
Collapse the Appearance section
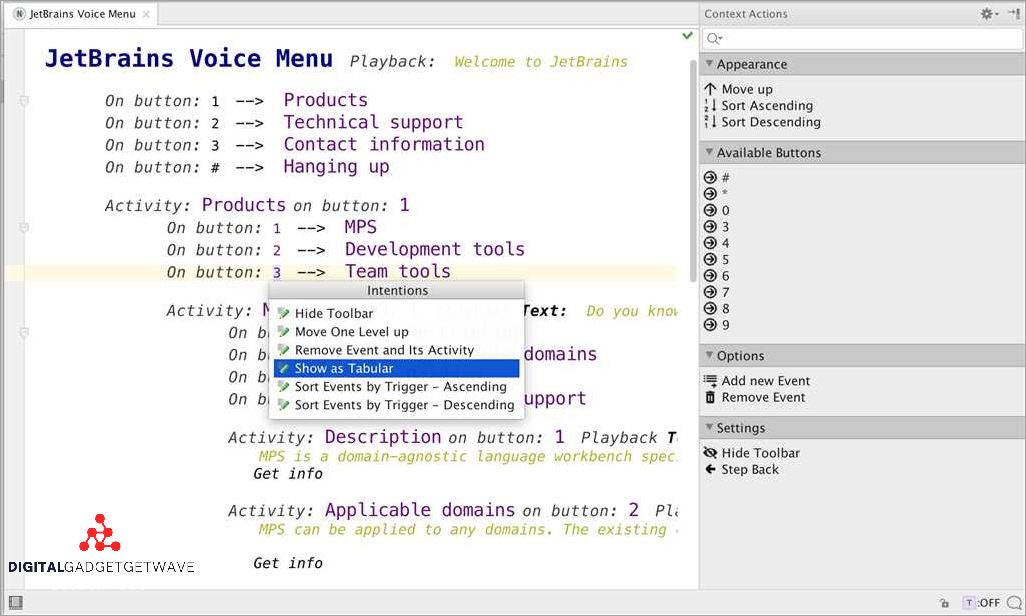coord(709,64)
